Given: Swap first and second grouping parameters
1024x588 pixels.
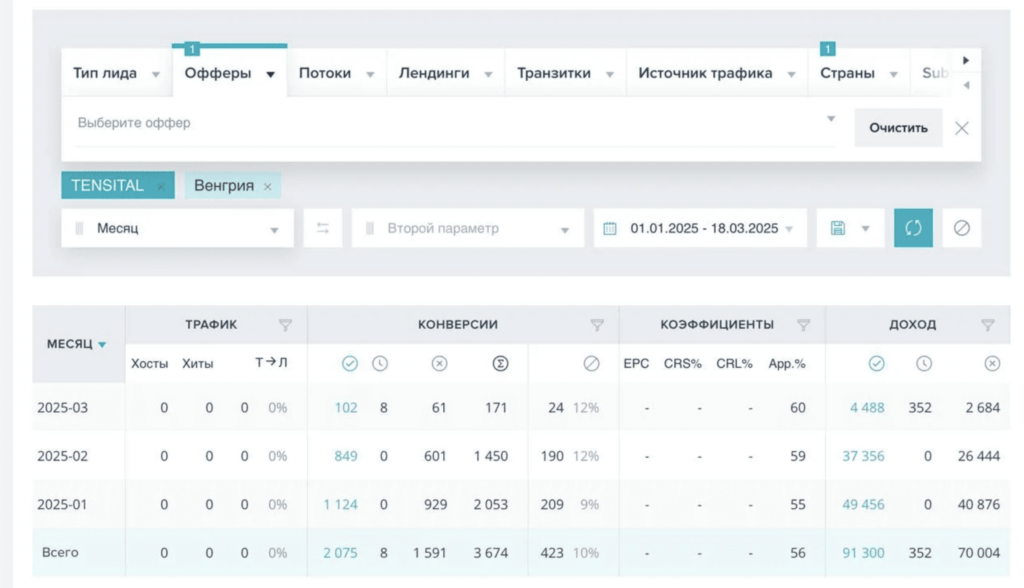Looking at the screenshot, I should (323, 228).
